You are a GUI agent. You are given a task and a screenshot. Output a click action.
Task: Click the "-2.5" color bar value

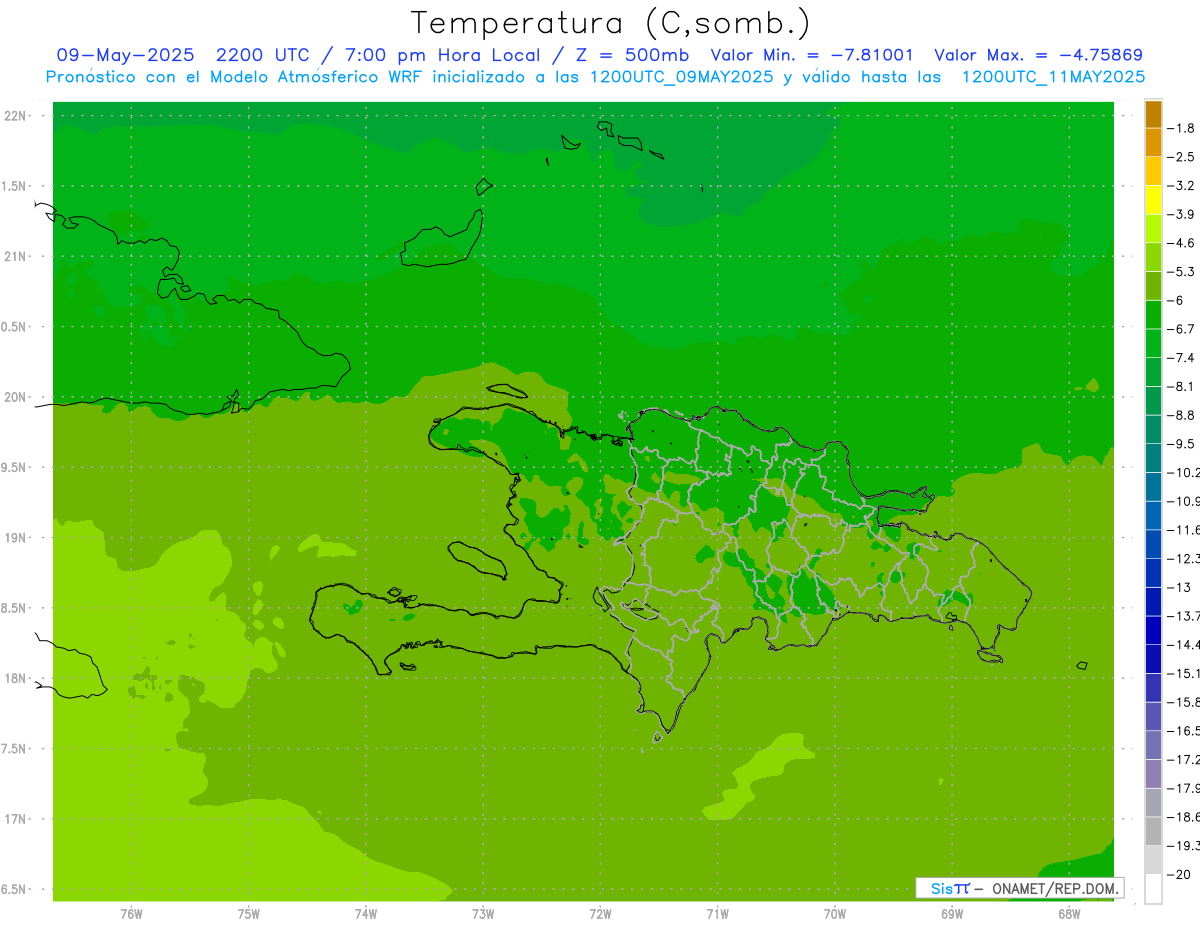1183,157
